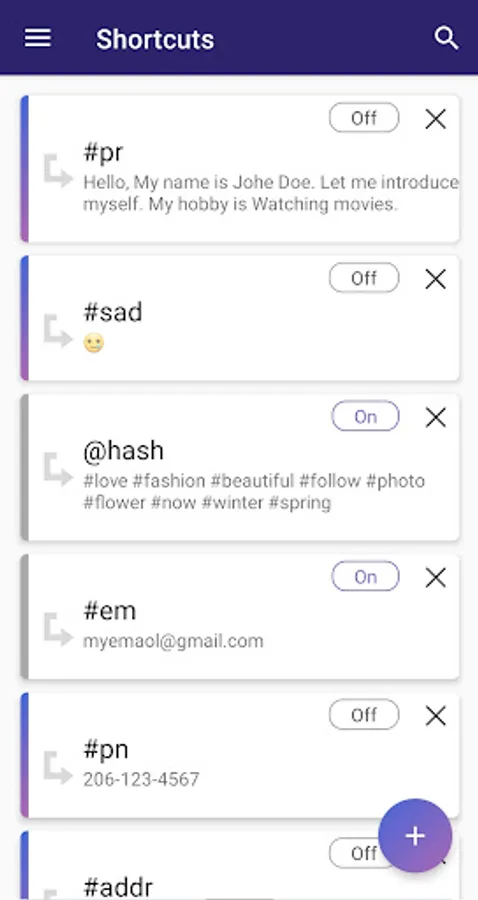Add a new shortcut with plus button
The width and height of the screenshot is (478, 900).
coord(415,836)
